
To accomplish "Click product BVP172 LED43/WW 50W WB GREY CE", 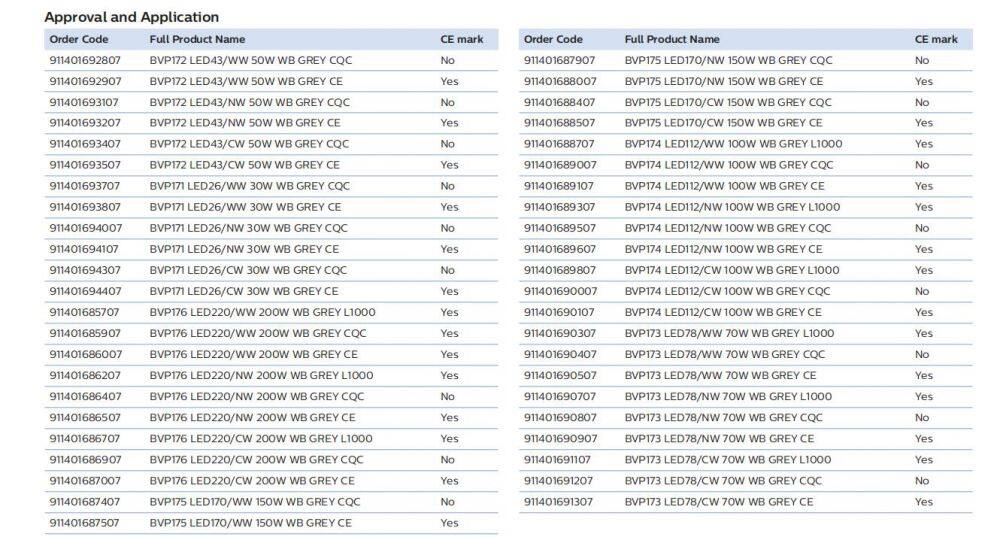I will 245,81.
